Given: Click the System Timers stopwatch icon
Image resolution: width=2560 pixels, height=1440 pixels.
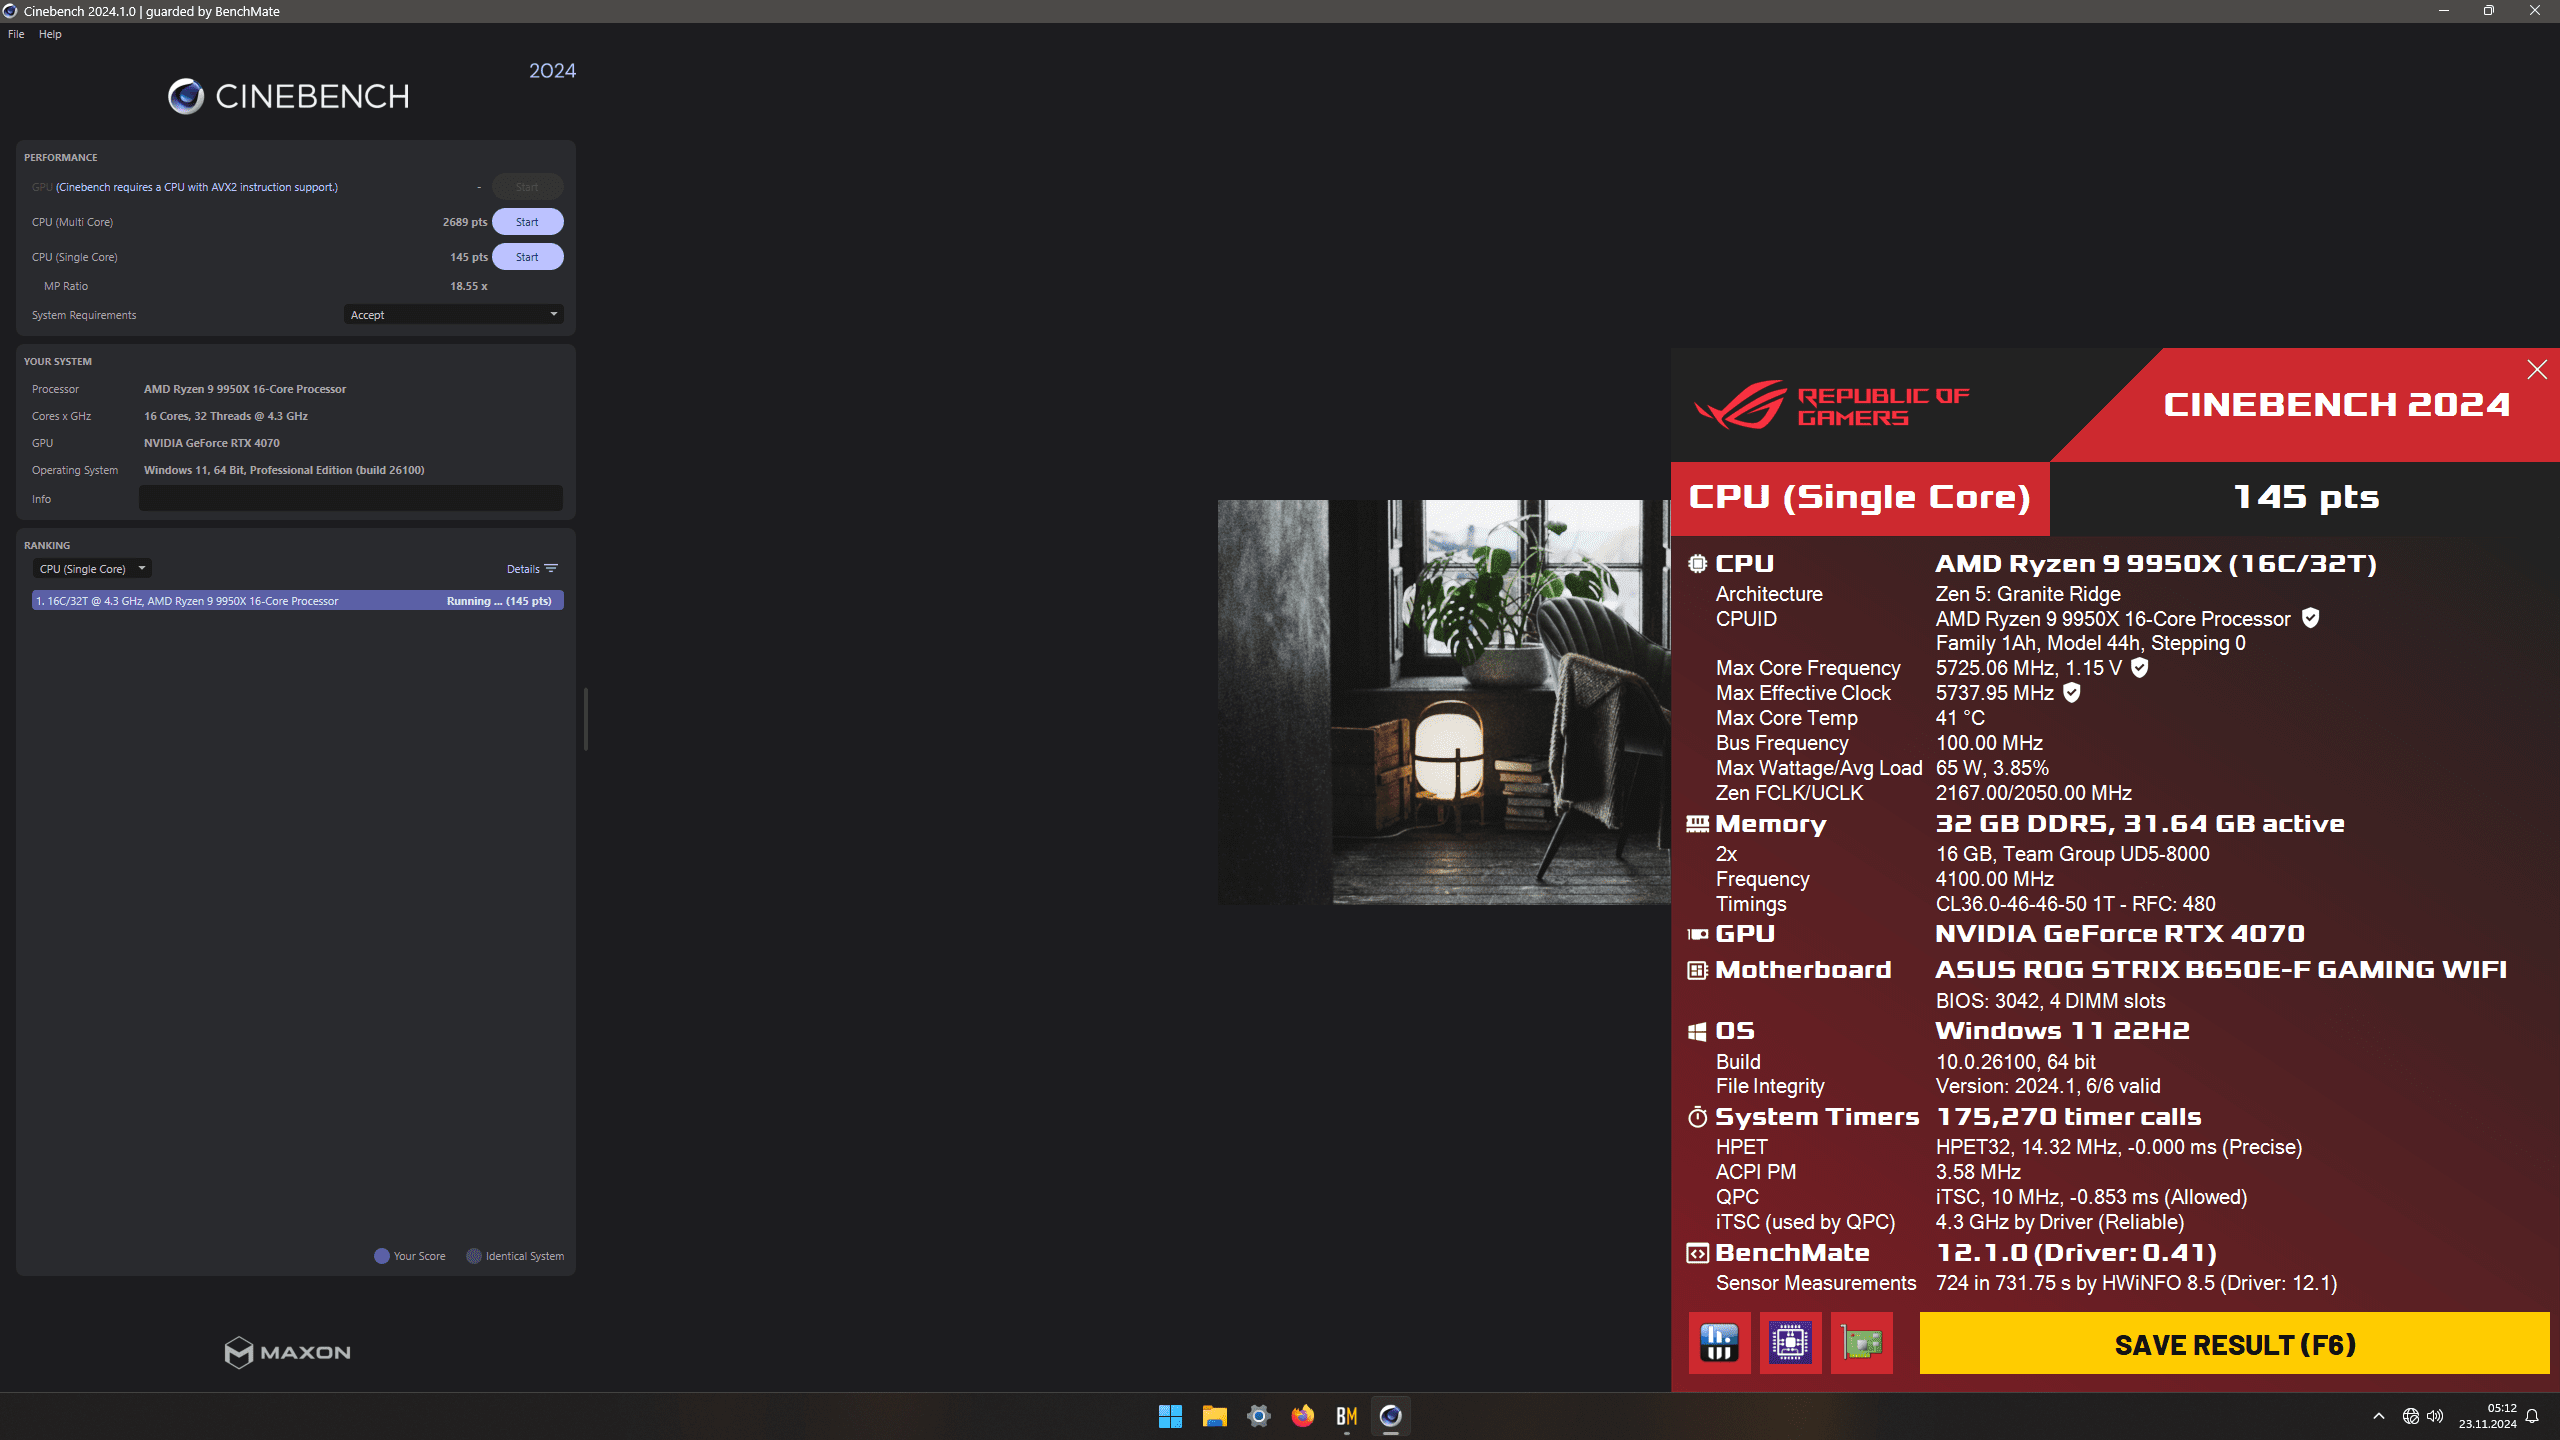Looking at the screenshot, I should click(x=1697, y=1117).
